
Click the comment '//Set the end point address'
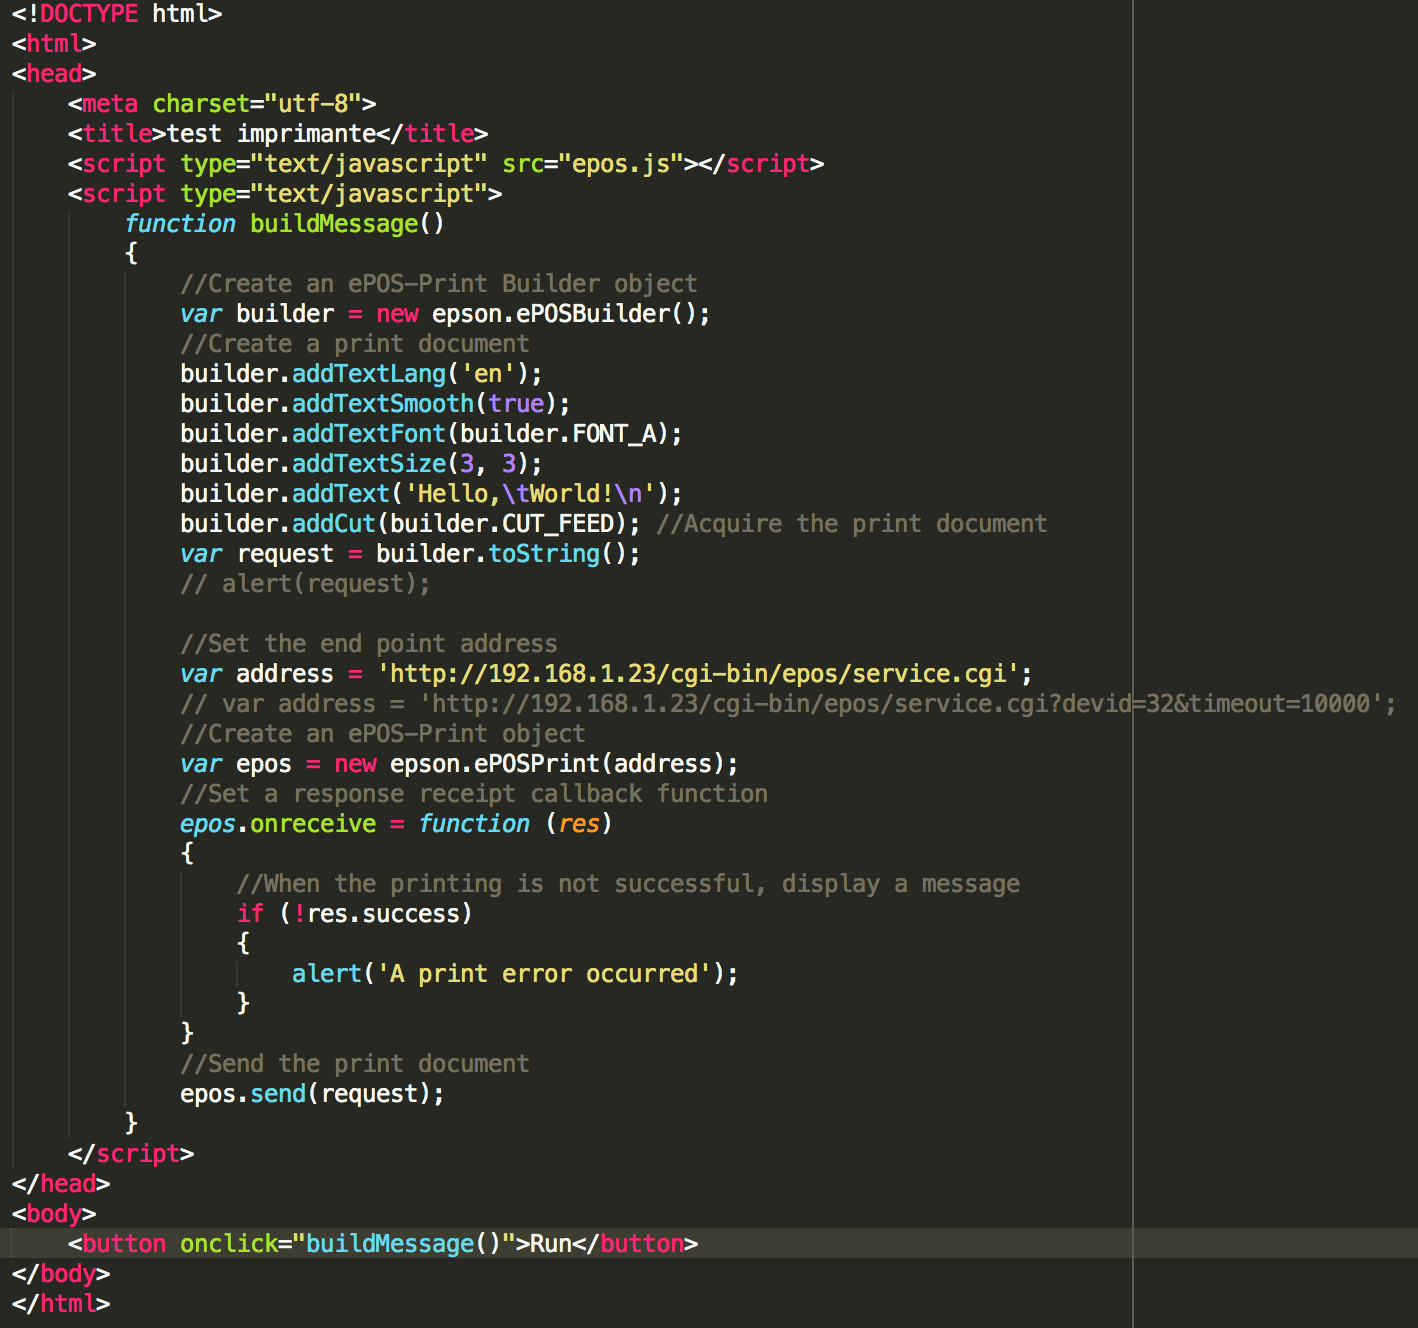coord(369,644)
